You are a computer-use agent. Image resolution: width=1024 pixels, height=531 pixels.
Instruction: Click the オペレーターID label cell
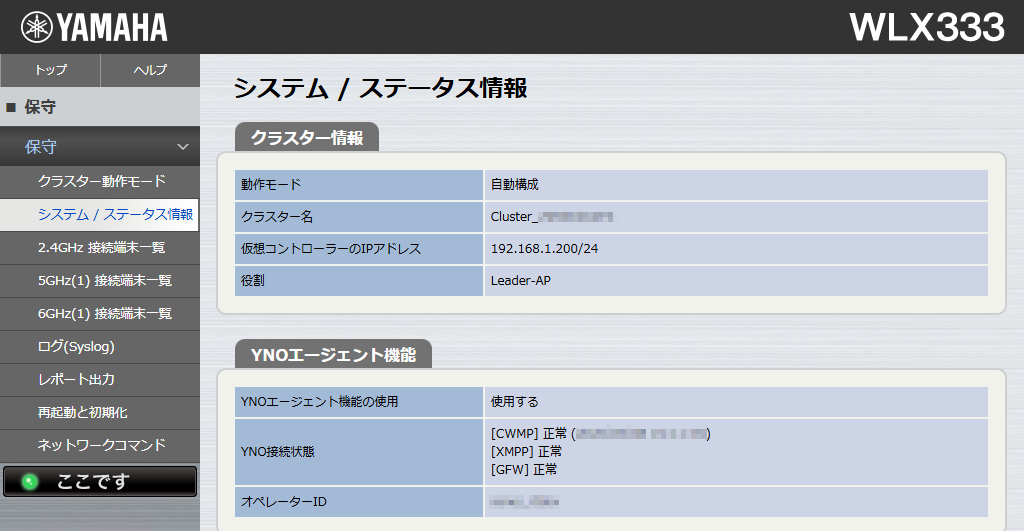(359, 502)
